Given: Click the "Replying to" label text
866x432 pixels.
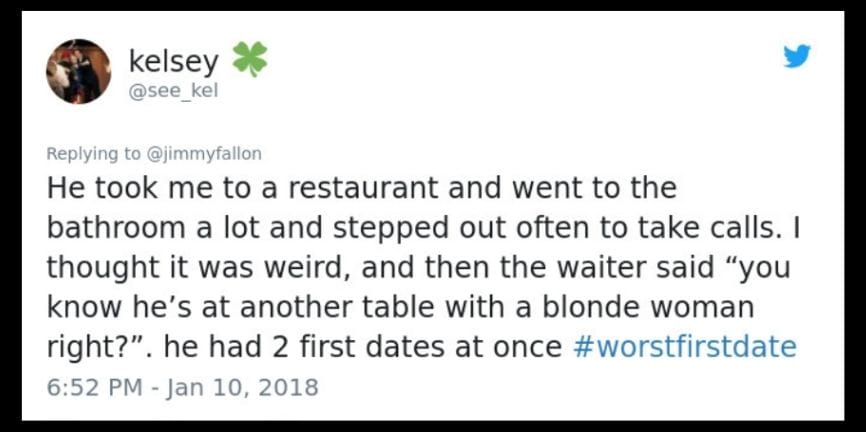Looking at the screenshot, I should pos(95,153).
